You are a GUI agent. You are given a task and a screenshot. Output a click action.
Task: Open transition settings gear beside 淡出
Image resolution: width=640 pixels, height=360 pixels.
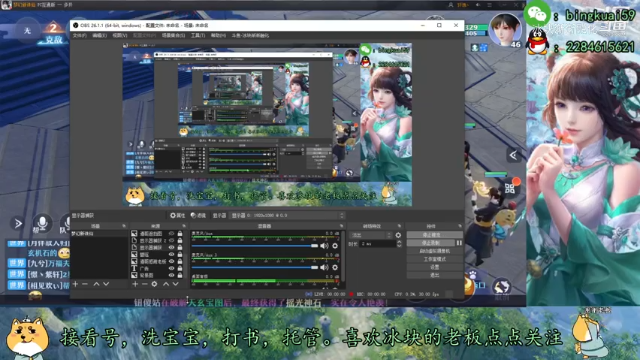pyautogui.click(x=398, y=235)
